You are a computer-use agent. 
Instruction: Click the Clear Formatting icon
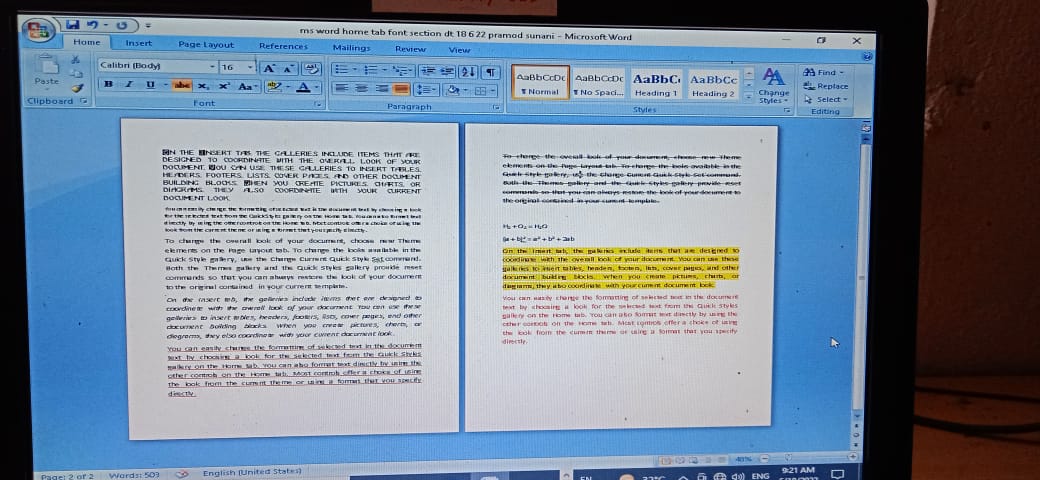311,68
